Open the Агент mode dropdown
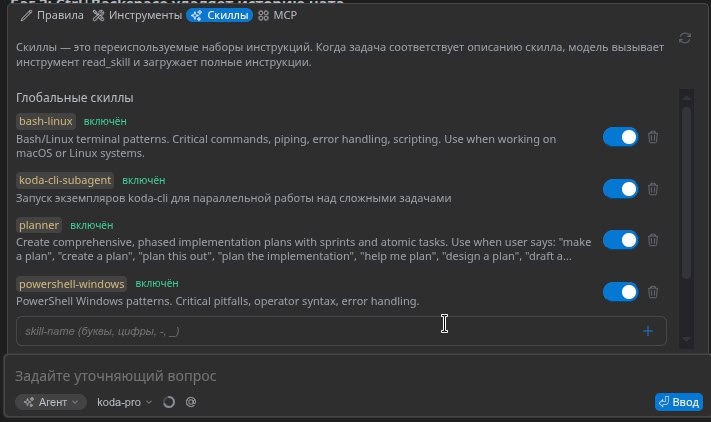This screenshot has height=422, width=711. click(51, 402)
